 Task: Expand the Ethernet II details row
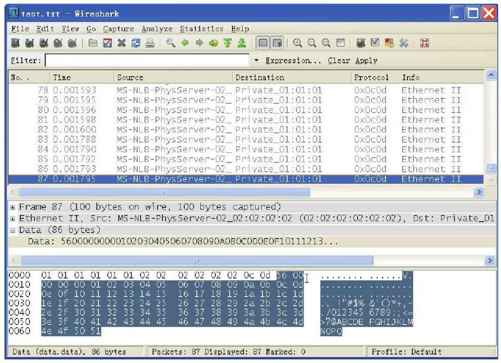pyautogui.click(x=13, y=219)
